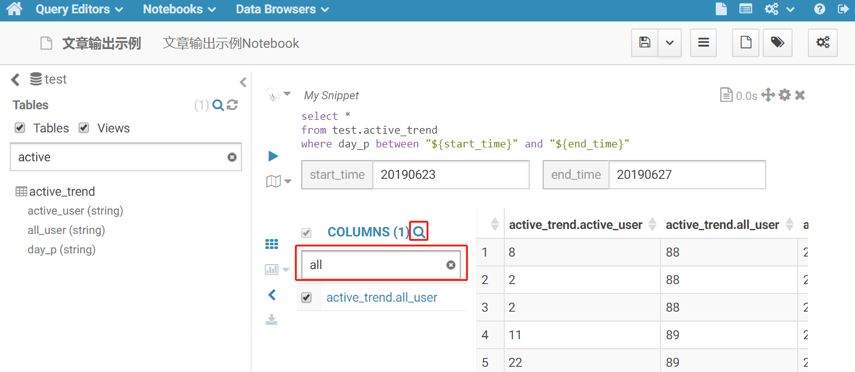Open the snippet log document icon

coord(726,95)
